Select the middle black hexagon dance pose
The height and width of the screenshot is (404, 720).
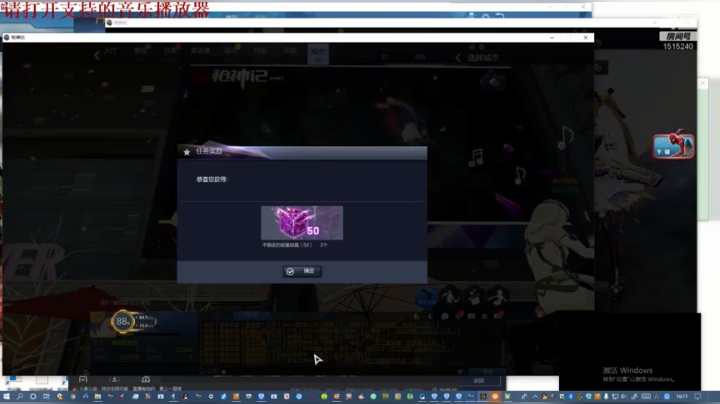pyautogui.click(x=474, y=297)
